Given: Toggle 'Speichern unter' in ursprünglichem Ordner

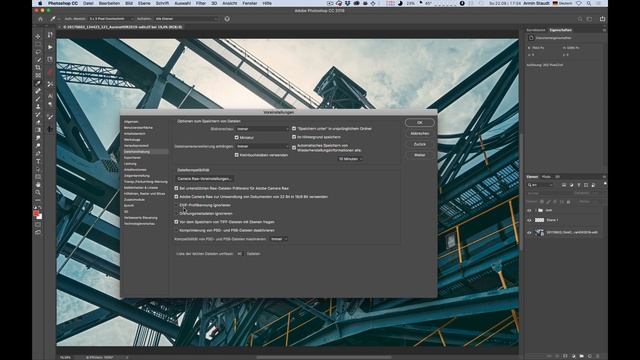Looking at the screenshot, I should tap(294, 129).
